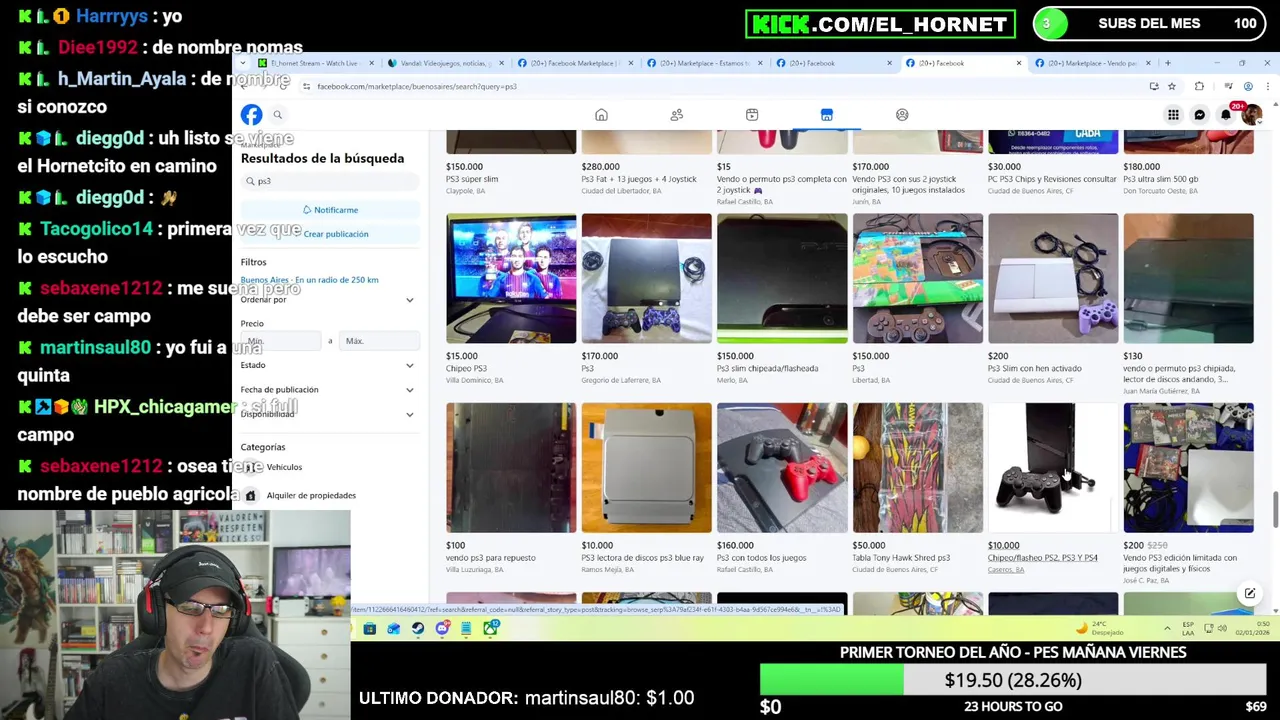Click PS3 ultra slim 500 gb title
This screenshot has width=1280, height=720.
coord(1160,179)
